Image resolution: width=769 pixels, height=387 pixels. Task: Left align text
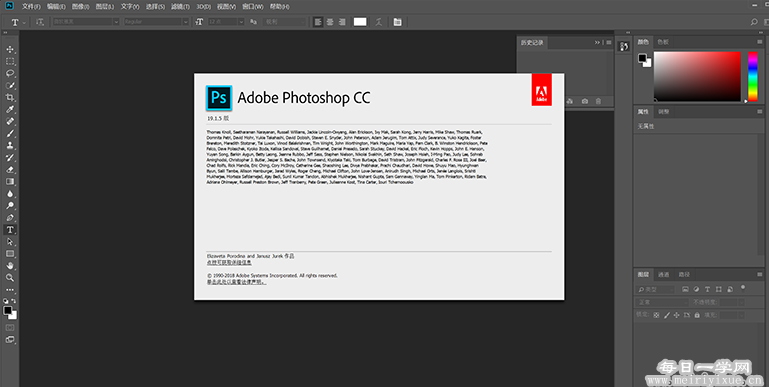318,22
